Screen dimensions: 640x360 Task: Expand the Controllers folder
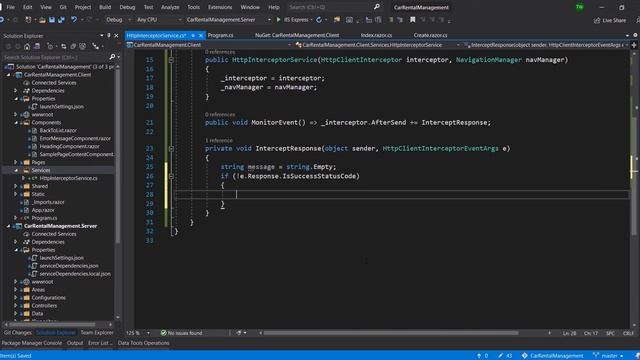[x=16, y=306]
